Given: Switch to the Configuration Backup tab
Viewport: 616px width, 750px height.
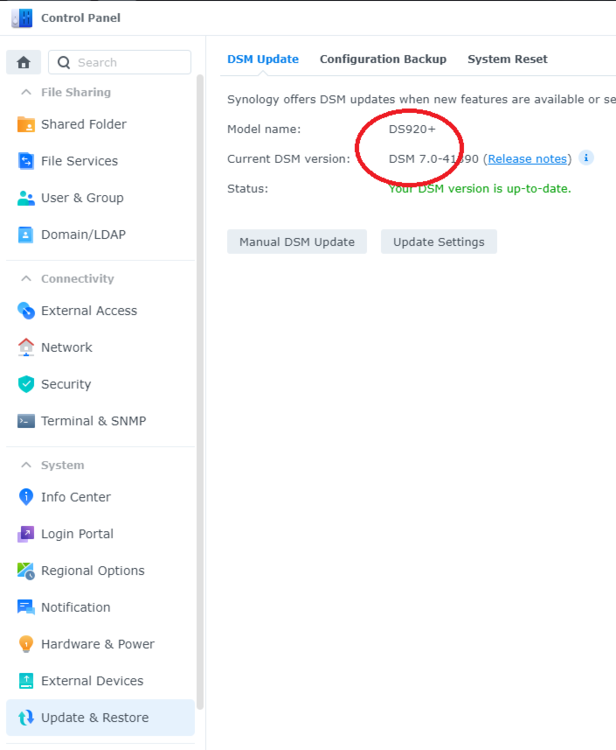Looking at the screenshot, I should point(383,59).
